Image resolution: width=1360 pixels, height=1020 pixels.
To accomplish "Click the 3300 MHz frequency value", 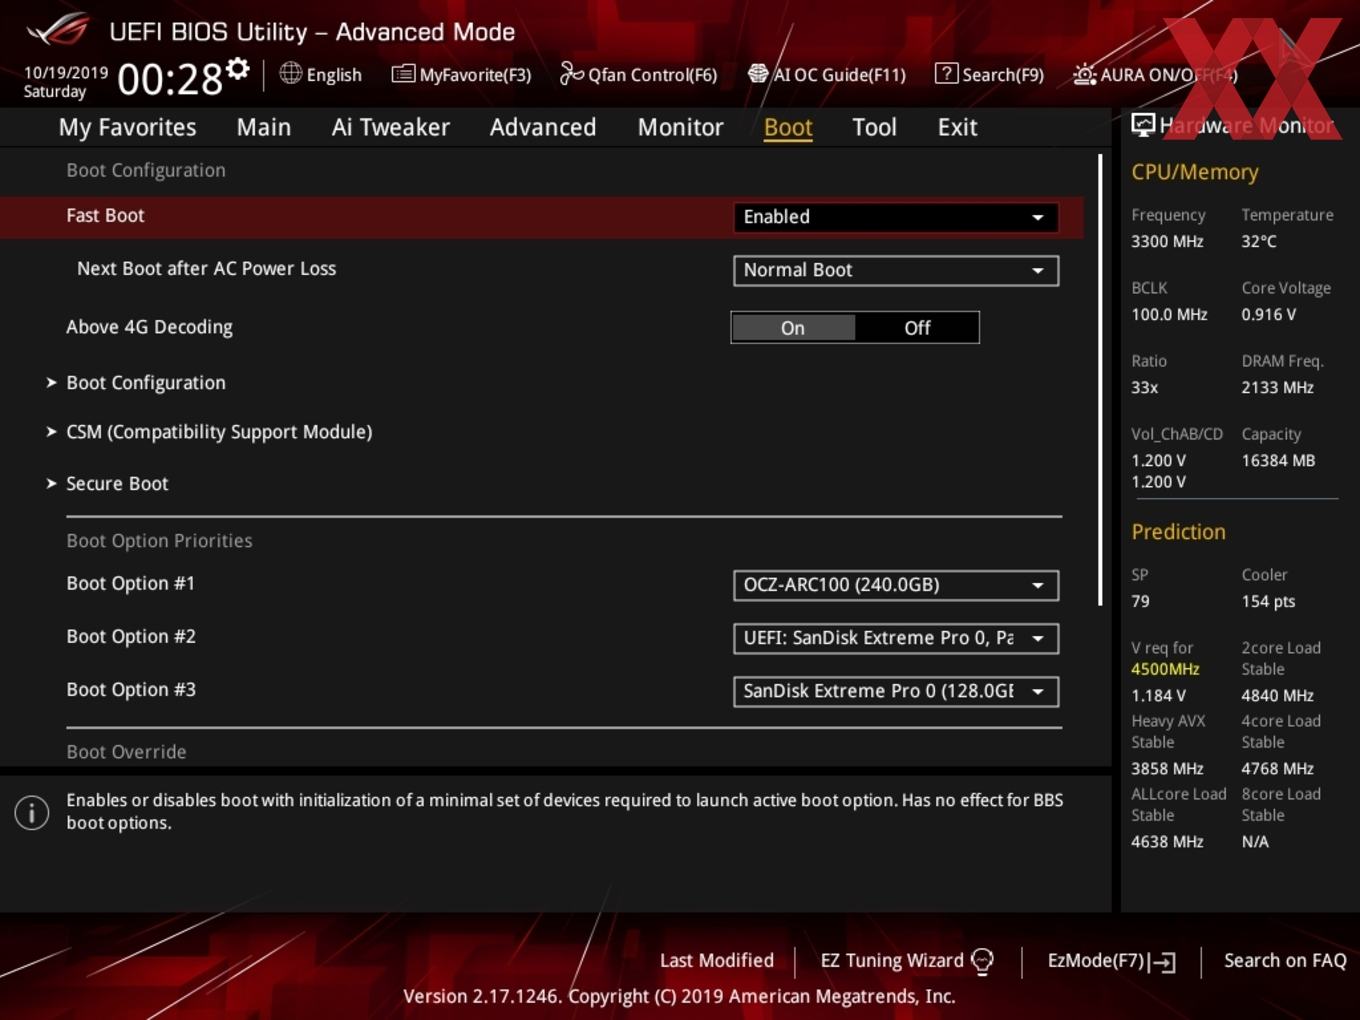I will point(1167,241).
